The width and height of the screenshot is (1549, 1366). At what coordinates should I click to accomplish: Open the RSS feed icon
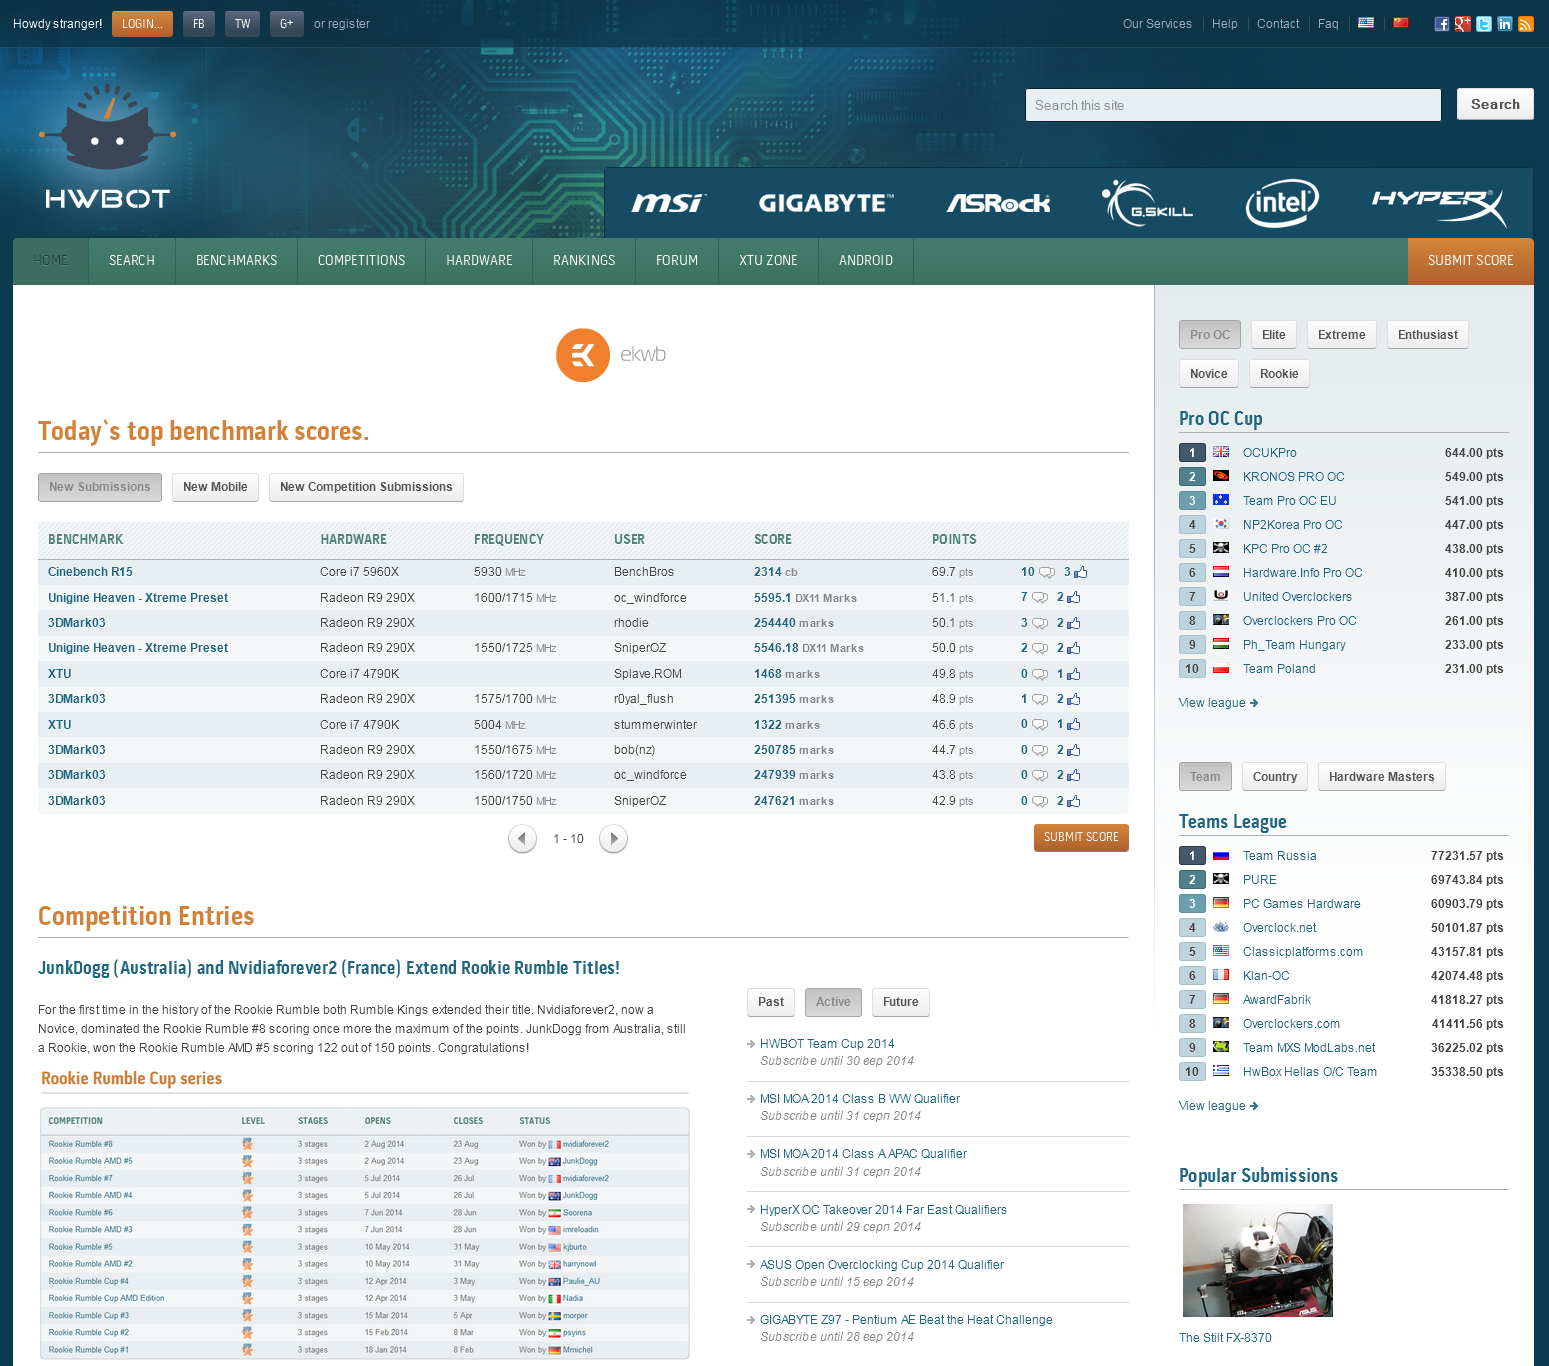[x=1526, y=24]
